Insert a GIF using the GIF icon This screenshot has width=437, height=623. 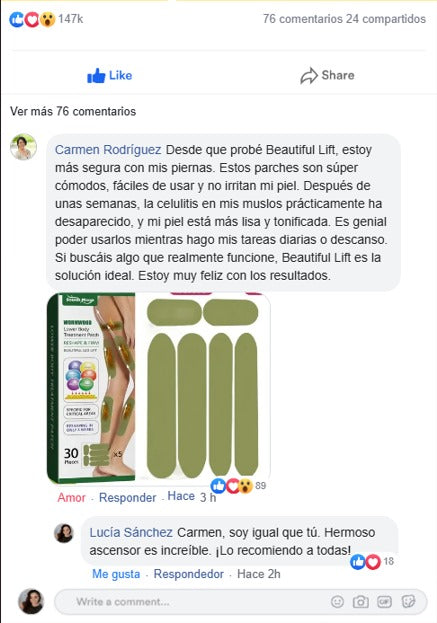click(x=384, y=602)
